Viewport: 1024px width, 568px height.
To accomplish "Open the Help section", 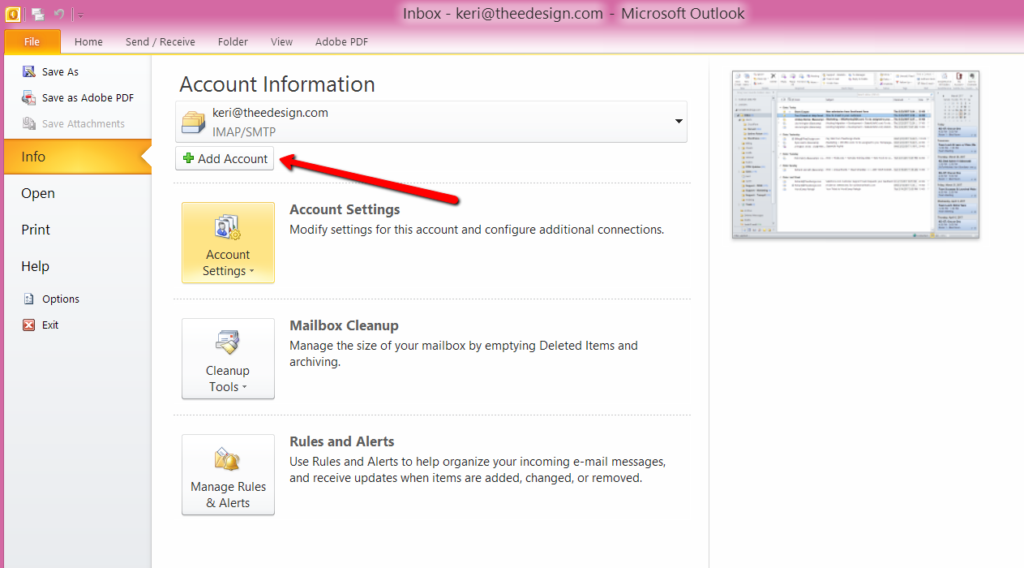I will 35,266.
